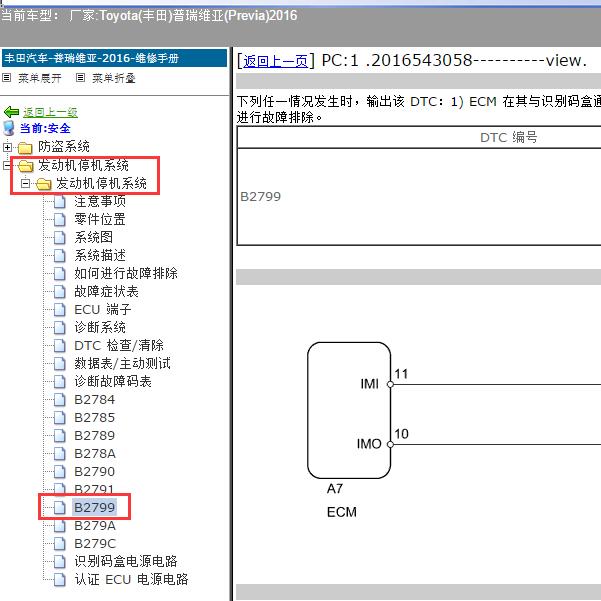Click document icon beside 故障症状表

(x=59, y=291)
